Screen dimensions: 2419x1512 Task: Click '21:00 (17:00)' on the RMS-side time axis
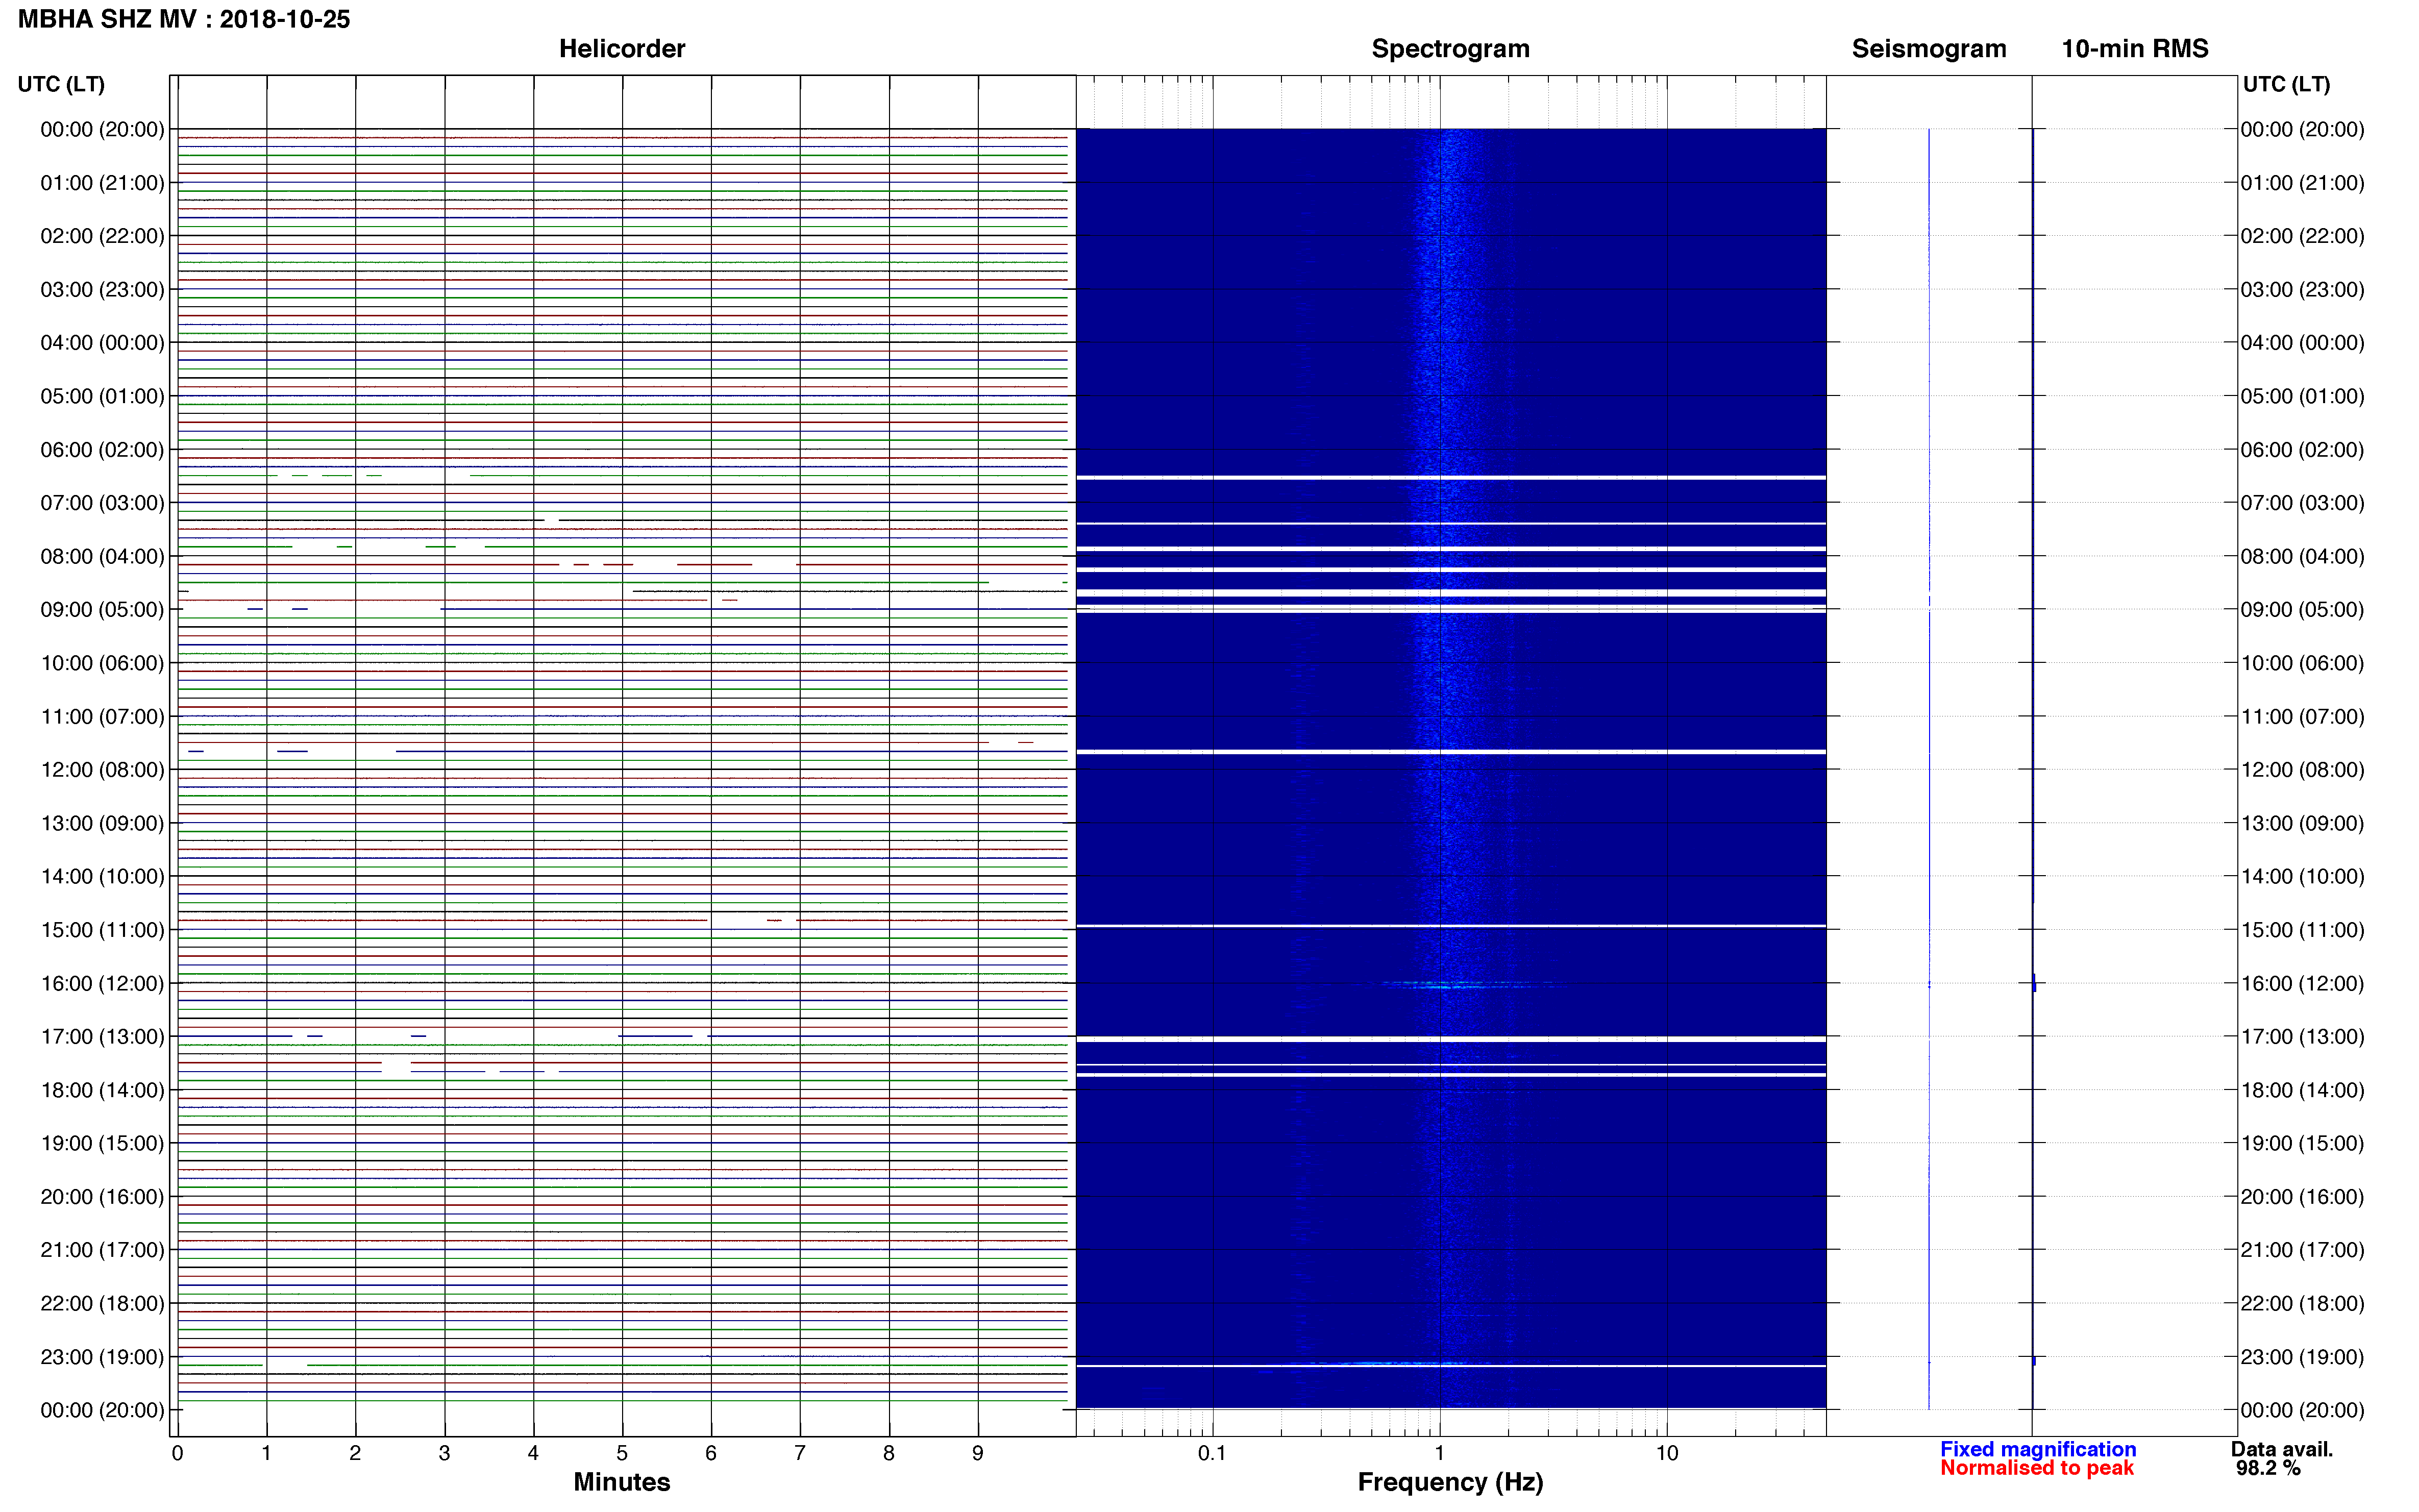tap(2302, 1250)
